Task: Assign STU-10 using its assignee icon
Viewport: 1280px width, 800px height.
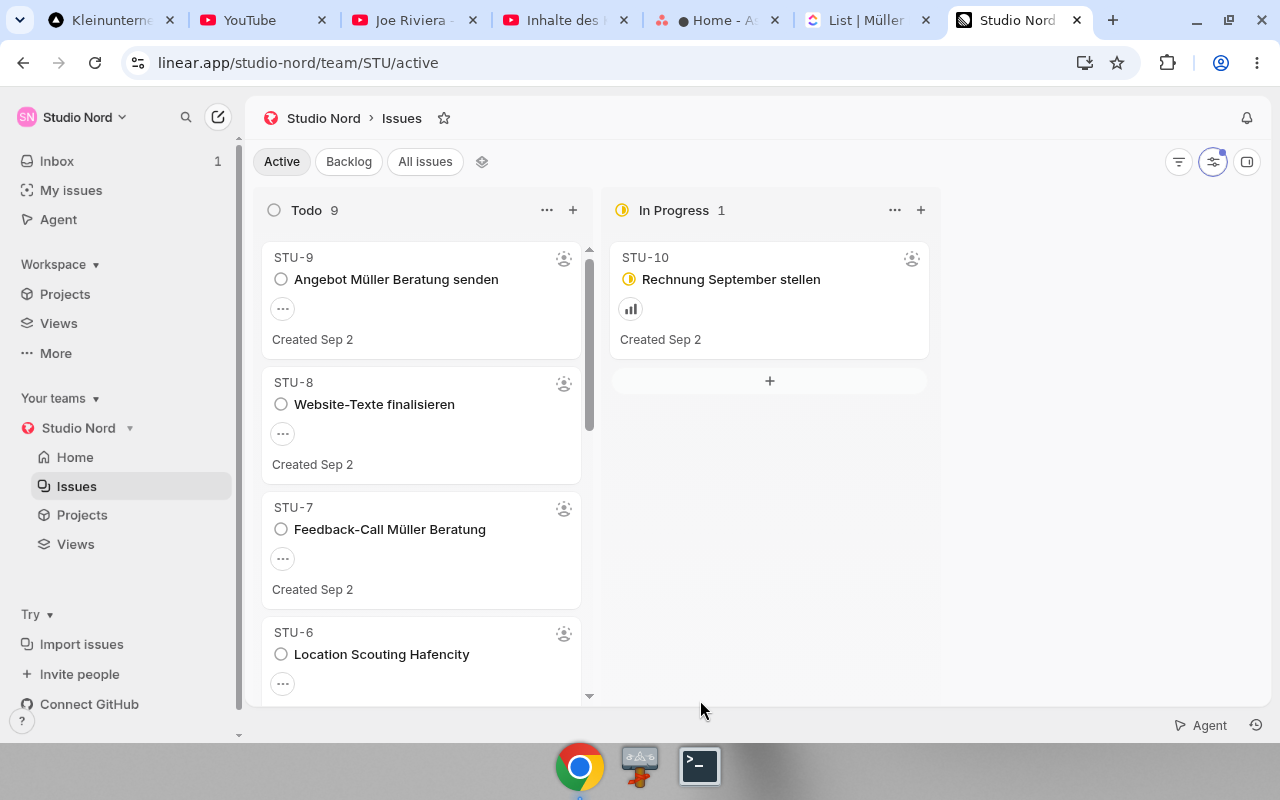Action: coord(912,259)
